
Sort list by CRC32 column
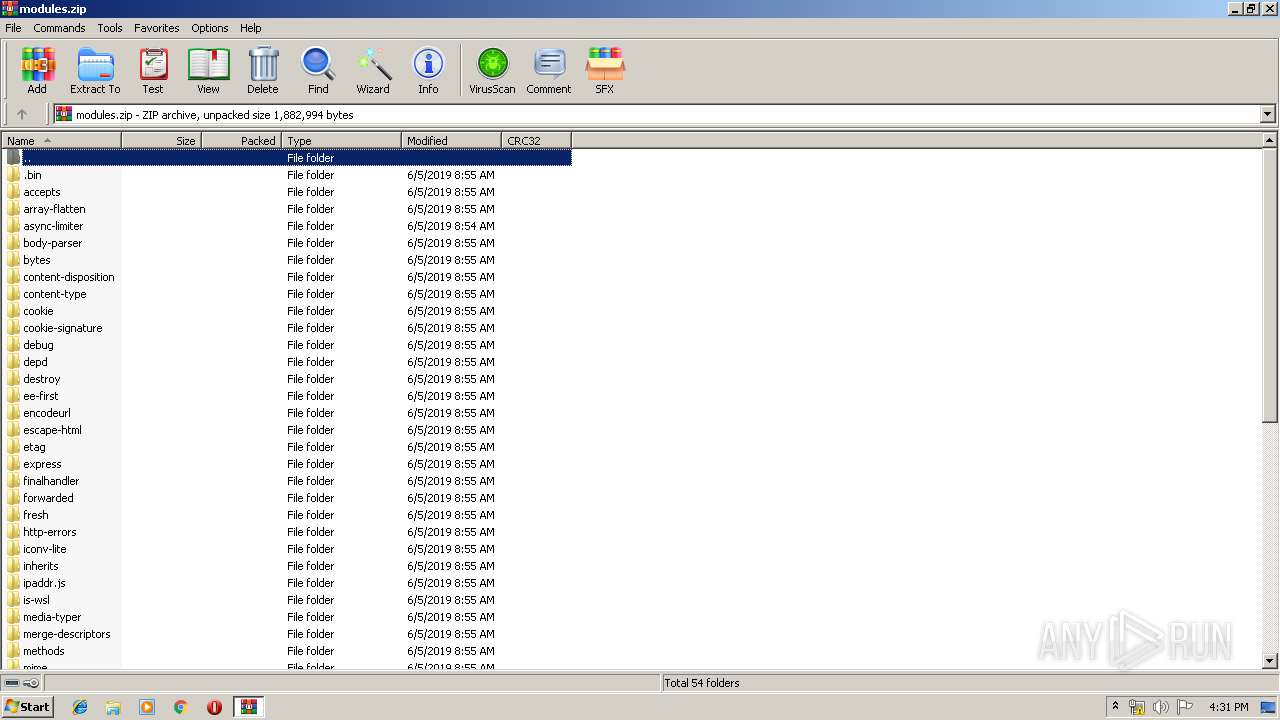(x=537, y=141)
